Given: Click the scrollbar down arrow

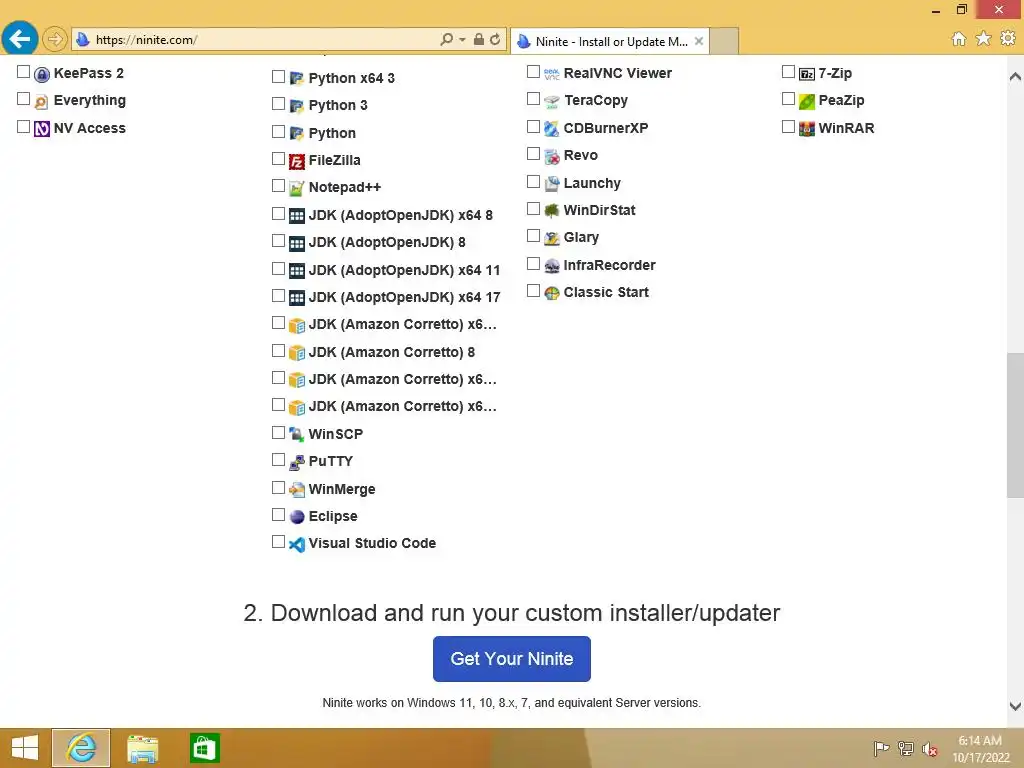Looking at the screenshot, I should (1015, 707).
